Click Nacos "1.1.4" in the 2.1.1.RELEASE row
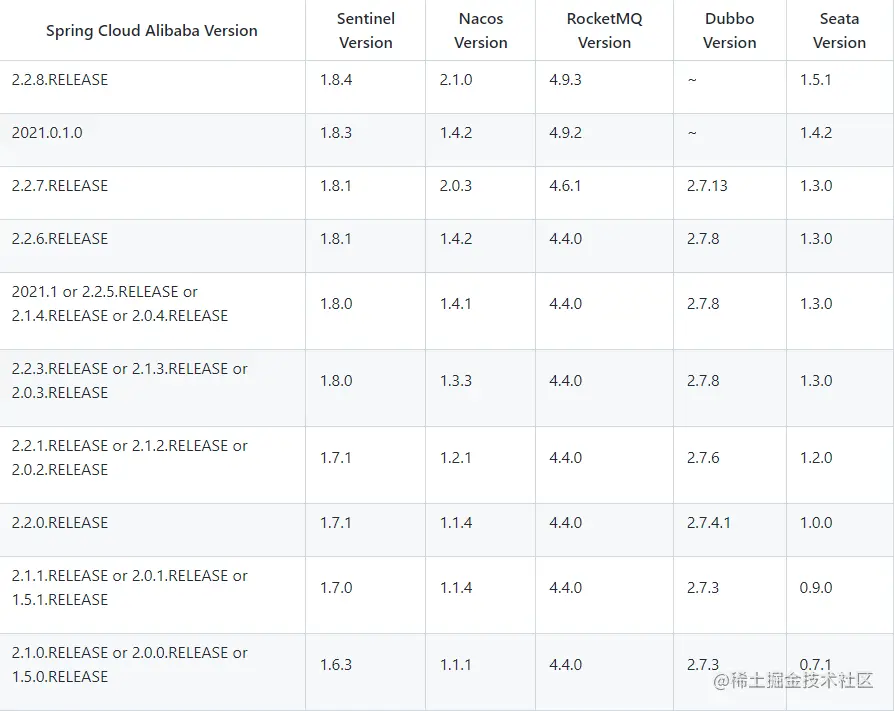The width and height of the screenshot is (894, 711). (x=456, y=588)
